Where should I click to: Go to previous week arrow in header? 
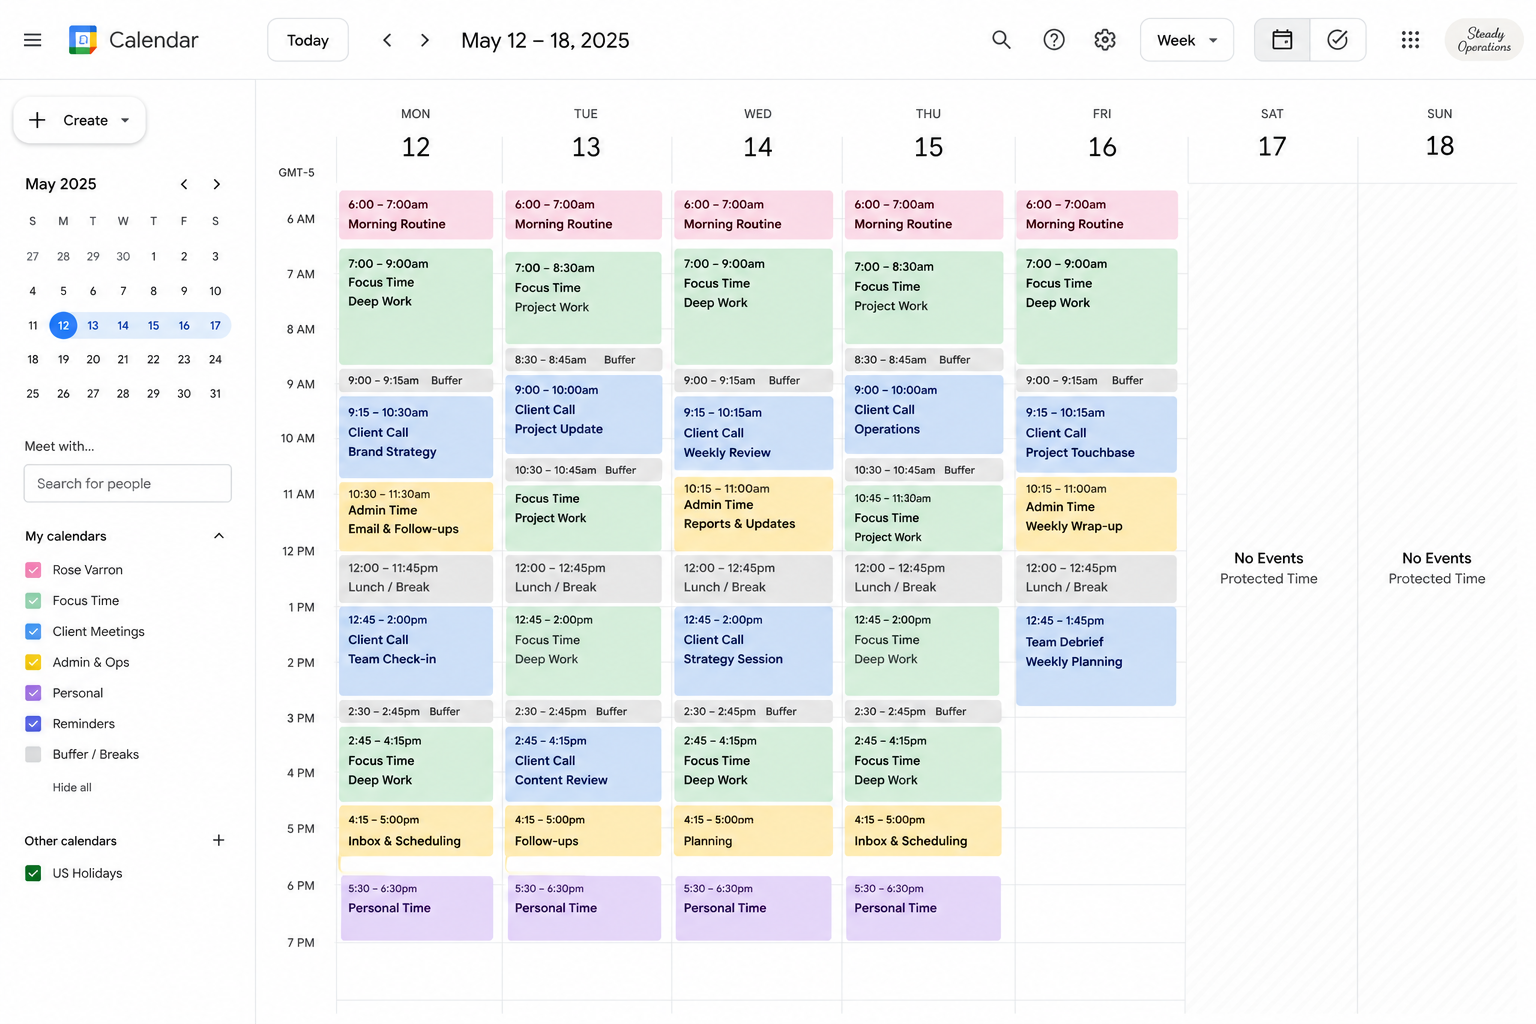[x=387, y=40]
